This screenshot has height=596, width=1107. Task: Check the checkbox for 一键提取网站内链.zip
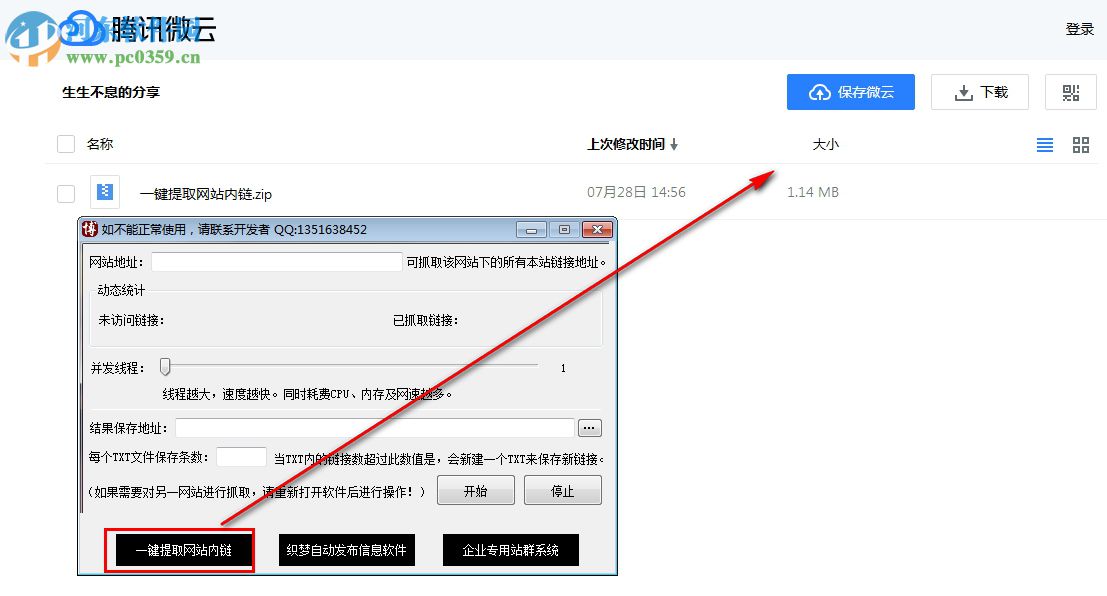tap(65, 191)
